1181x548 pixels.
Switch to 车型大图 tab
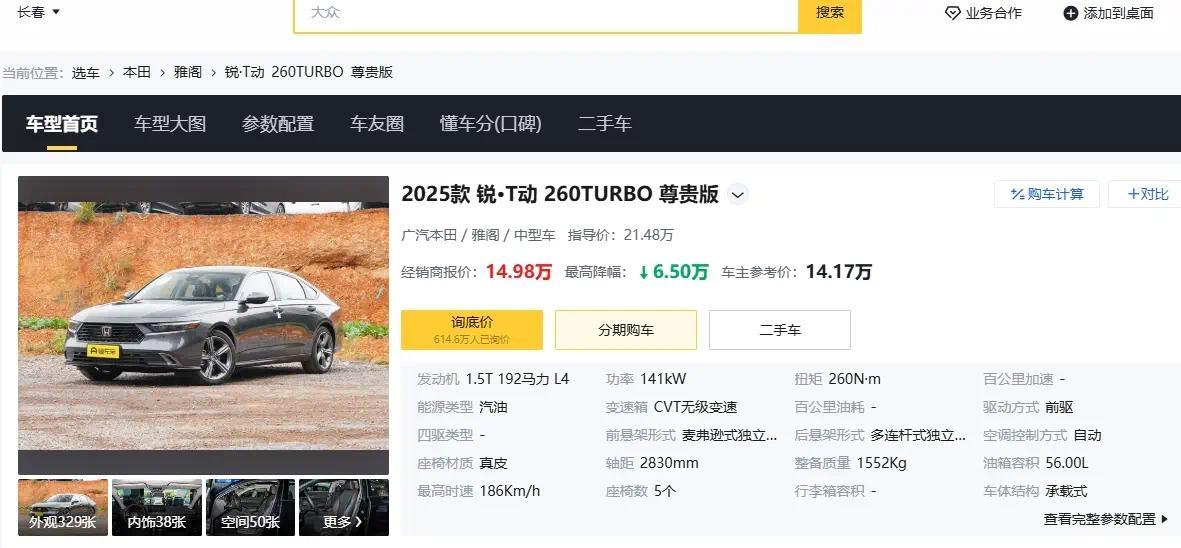[170, 124]
